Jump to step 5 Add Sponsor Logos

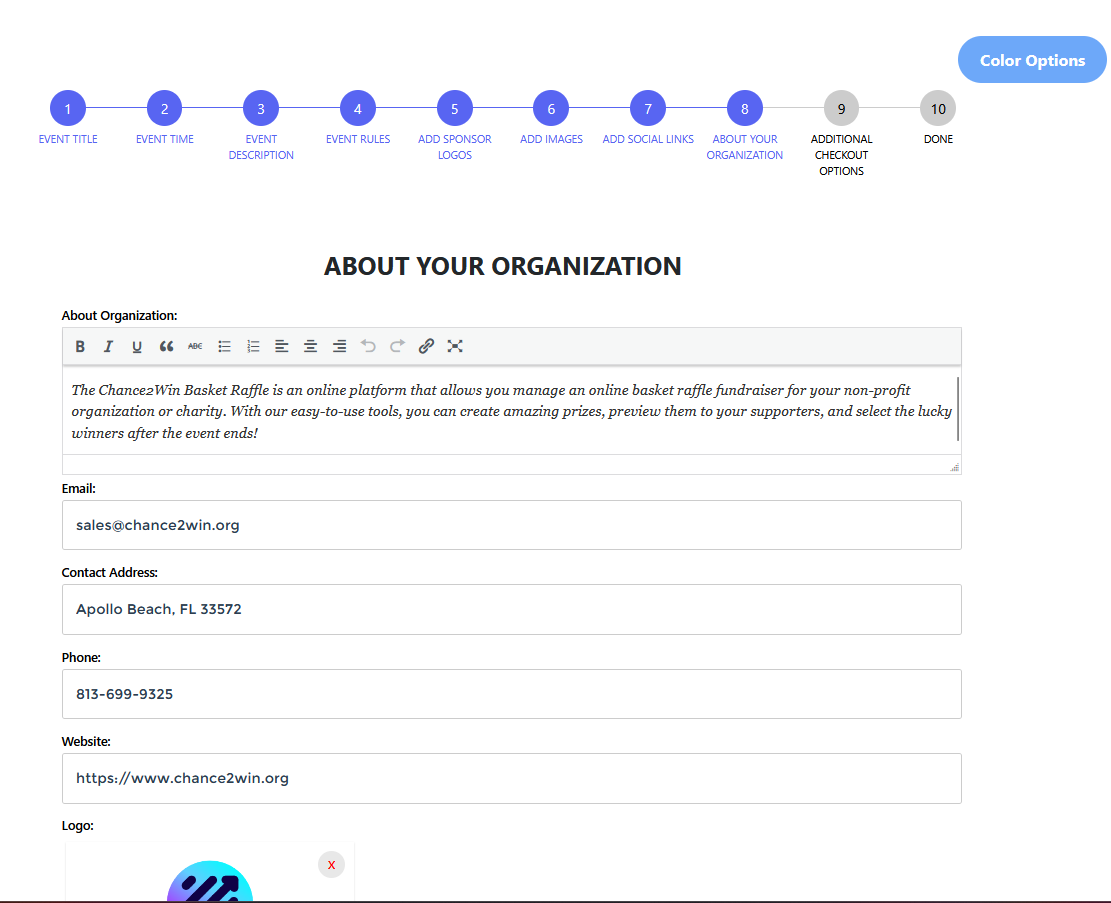(454, 108)
